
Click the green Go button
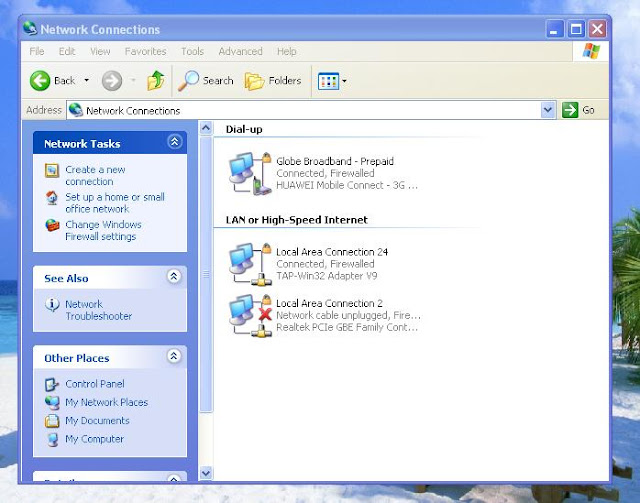[x=579, y=110]
